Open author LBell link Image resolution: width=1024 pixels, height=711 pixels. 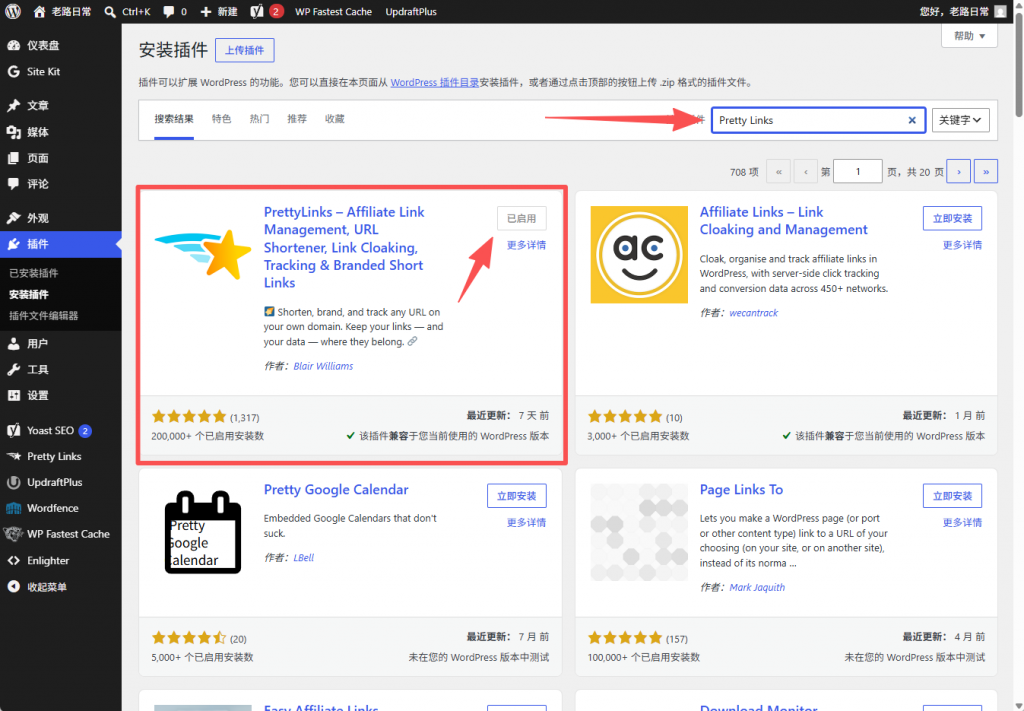(304, 558)
